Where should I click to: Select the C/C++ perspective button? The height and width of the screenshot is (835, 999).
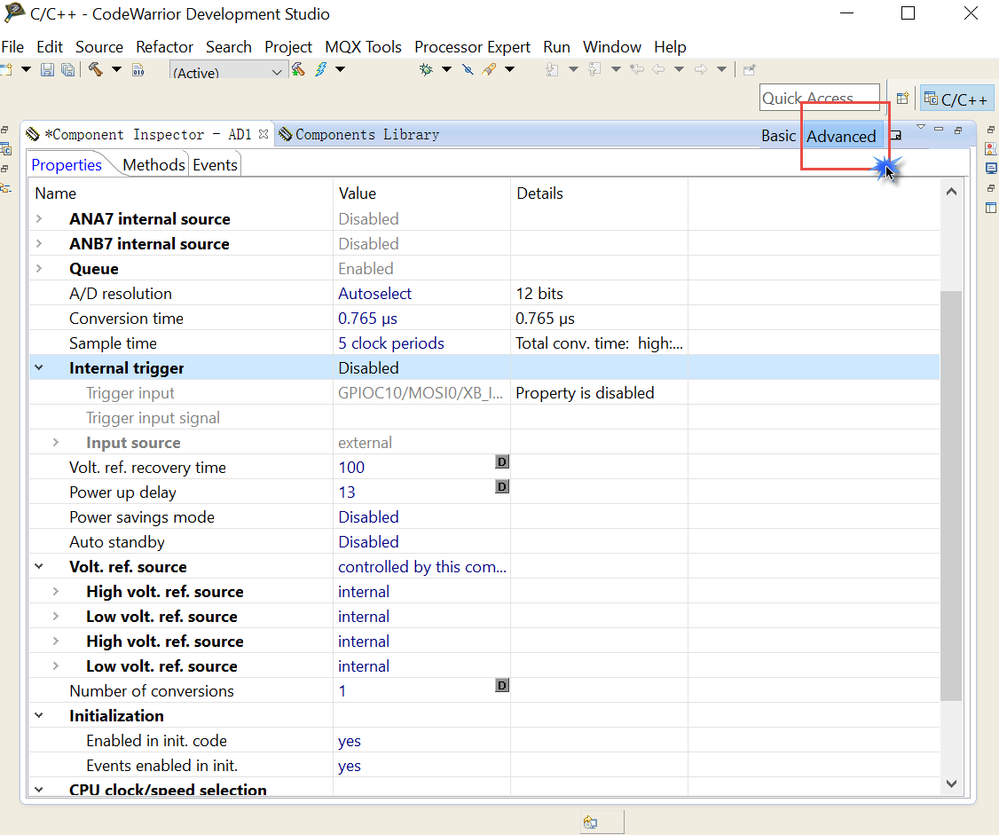tap(956, 99)
